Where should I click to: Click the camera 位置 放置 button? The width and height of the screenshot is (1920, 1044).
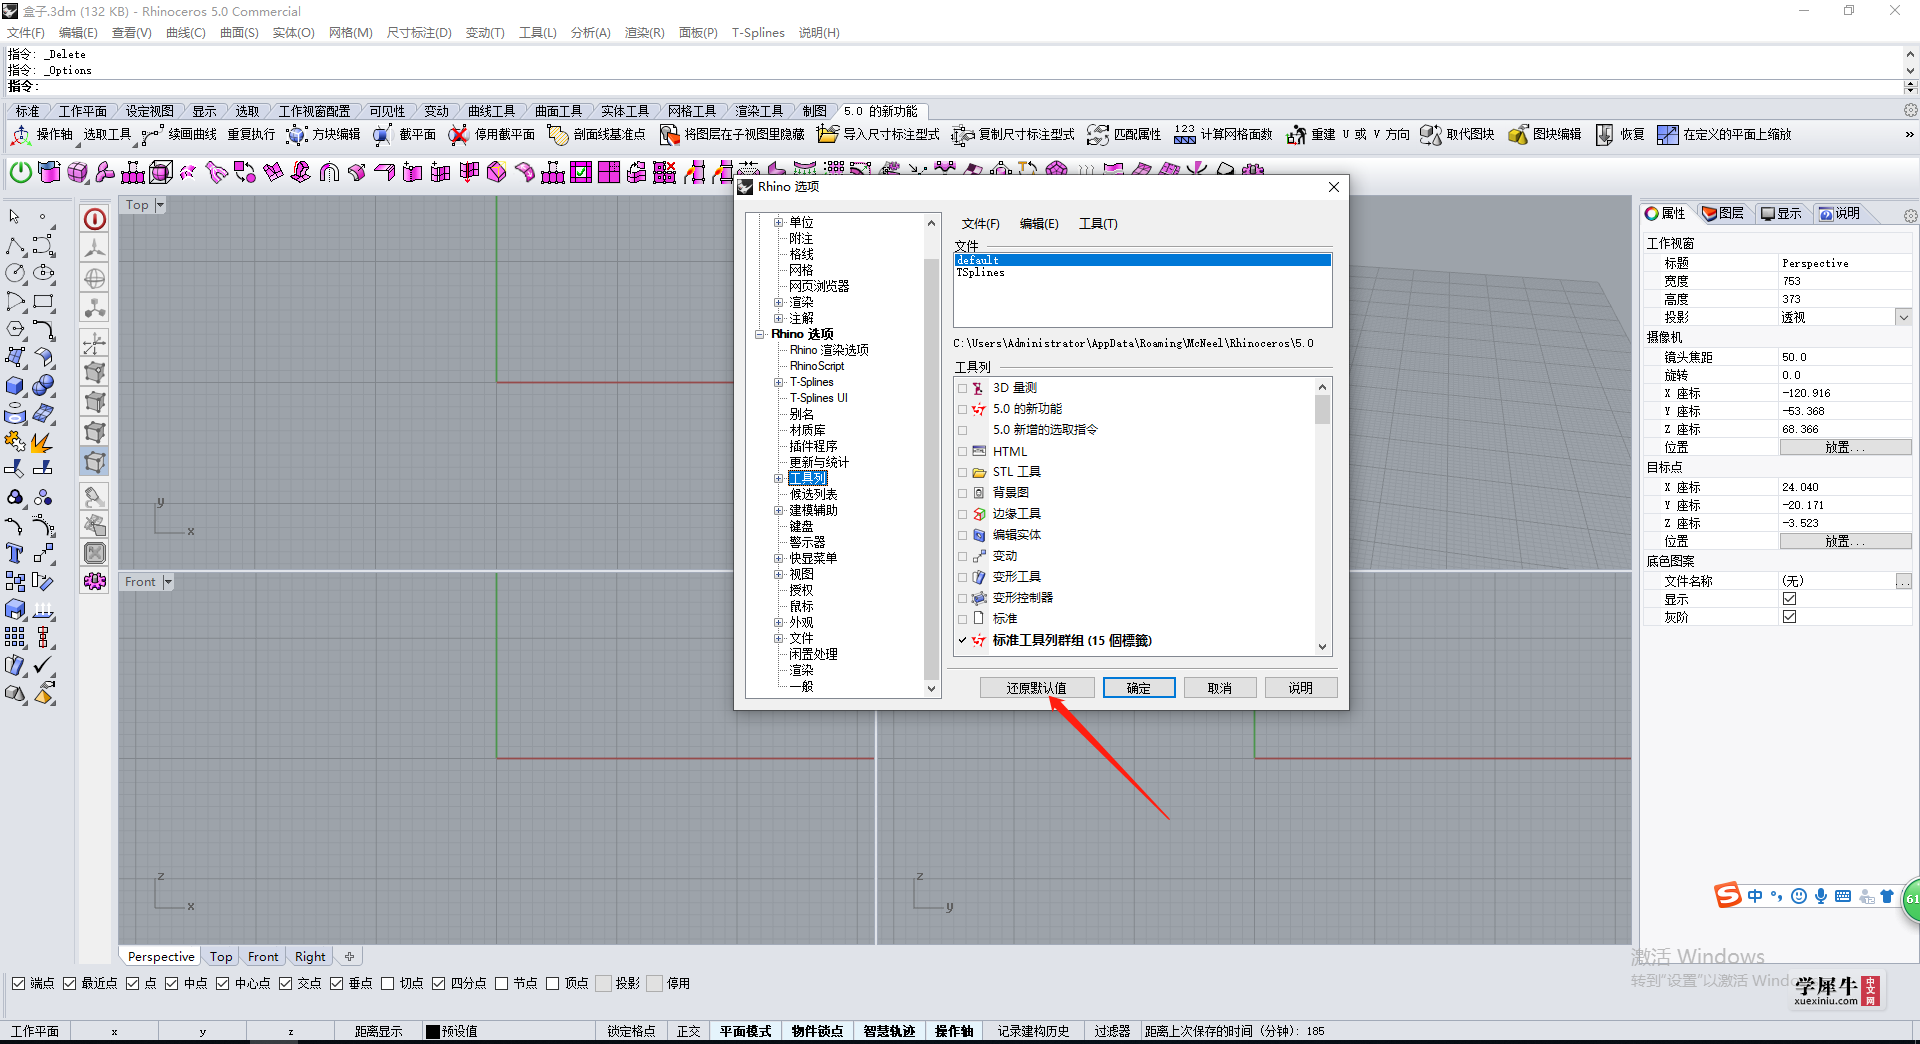pos(1845,447)
